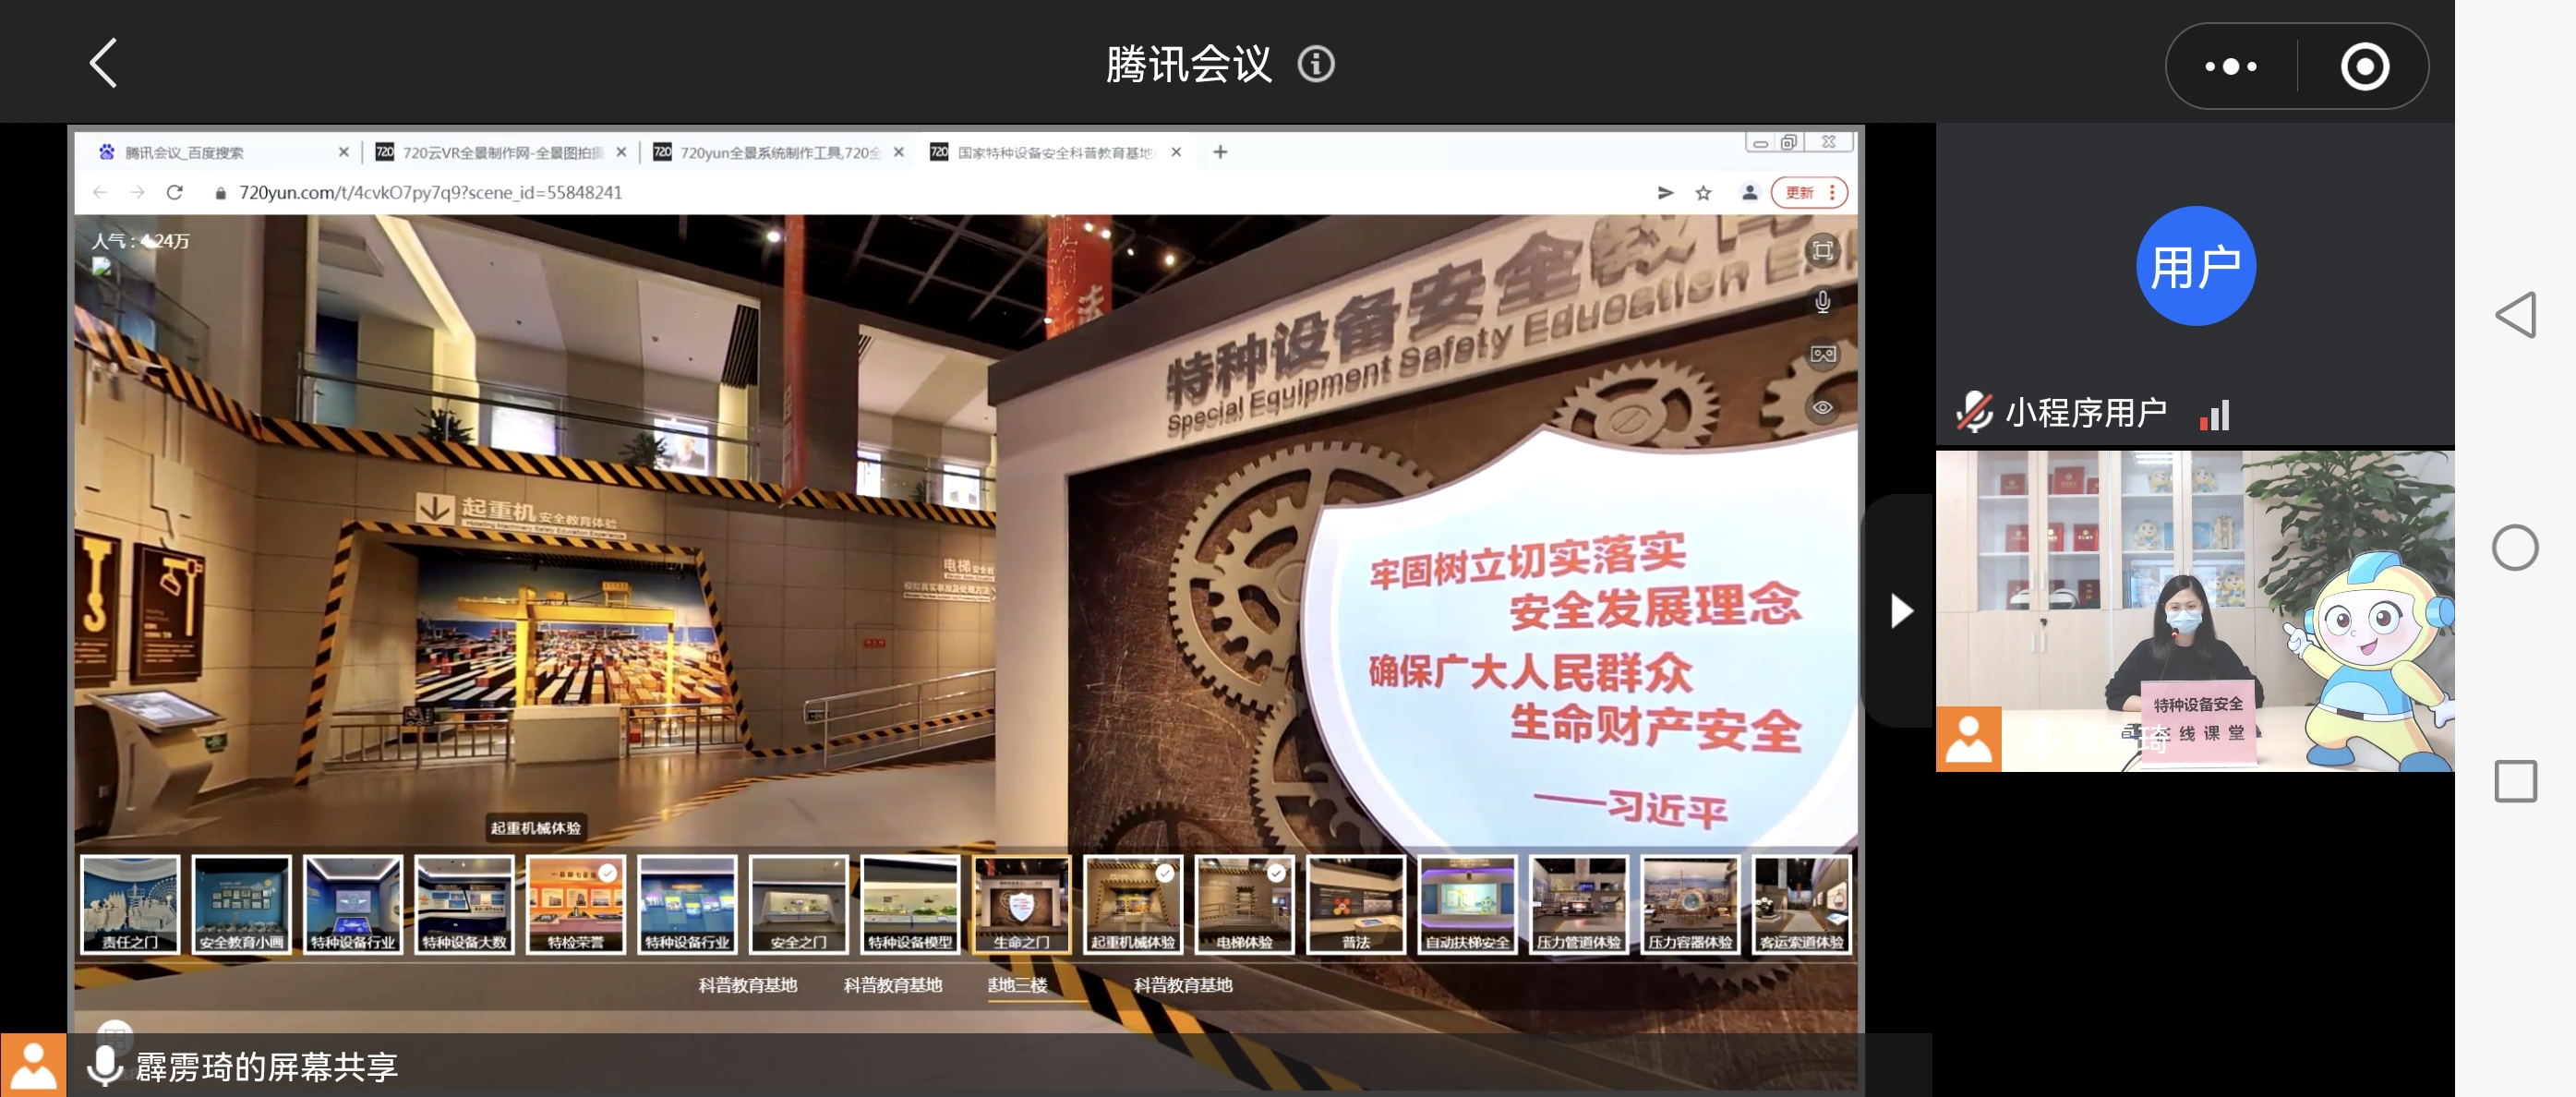This screenshot has height=1097, width=2576.
Task: Go back with the top-left arrow
Action: coord(104,64)
